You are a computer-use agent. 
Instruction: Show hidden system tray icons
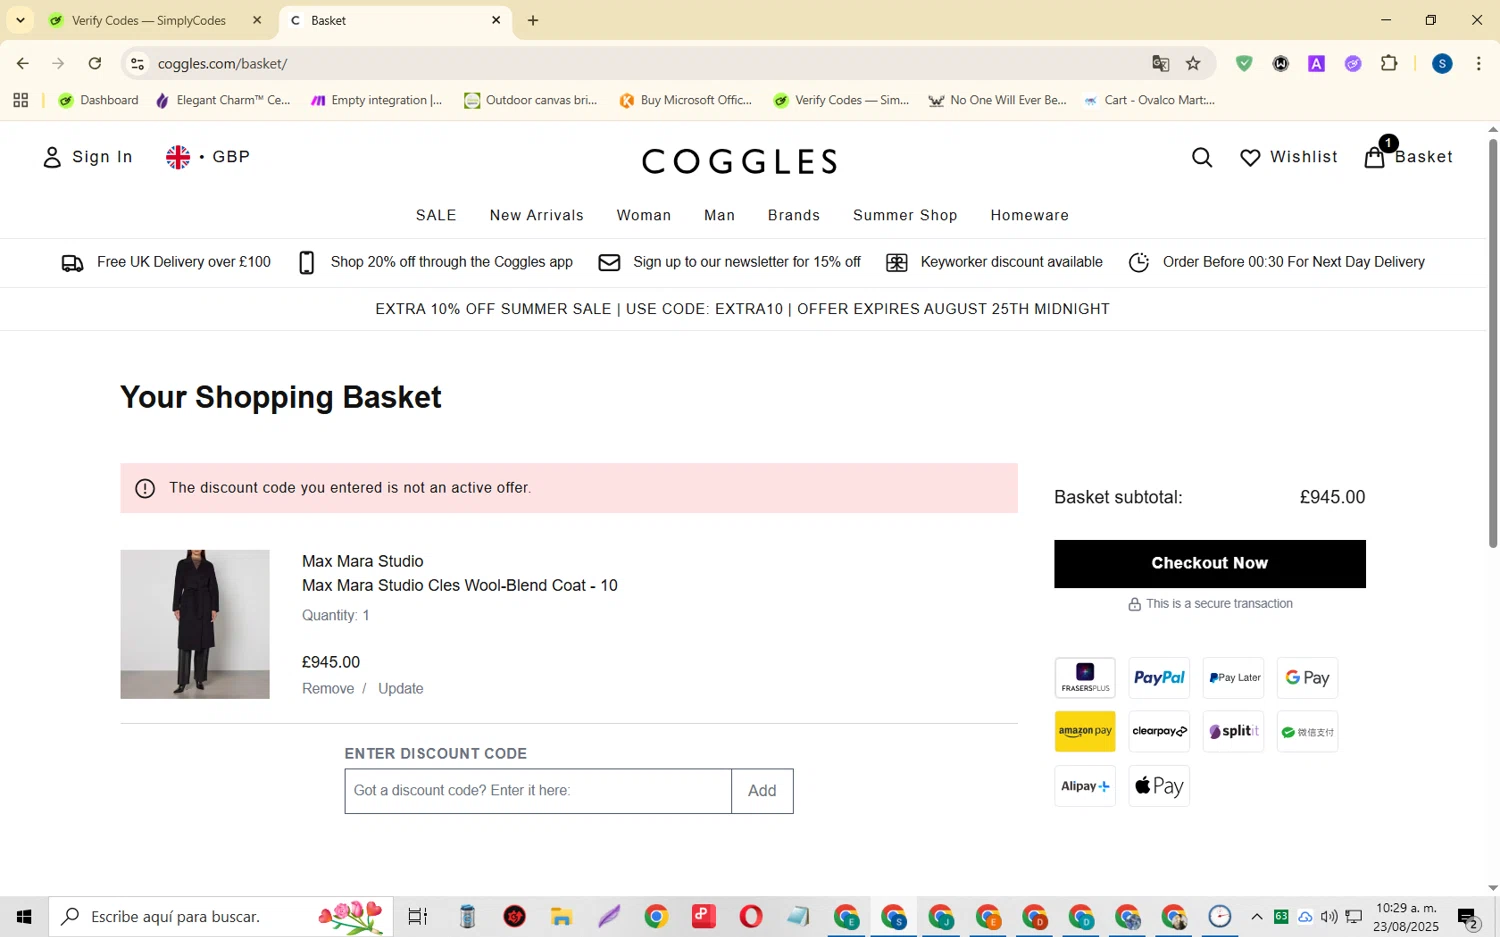pyautogui.click(x=1257, y=917)
